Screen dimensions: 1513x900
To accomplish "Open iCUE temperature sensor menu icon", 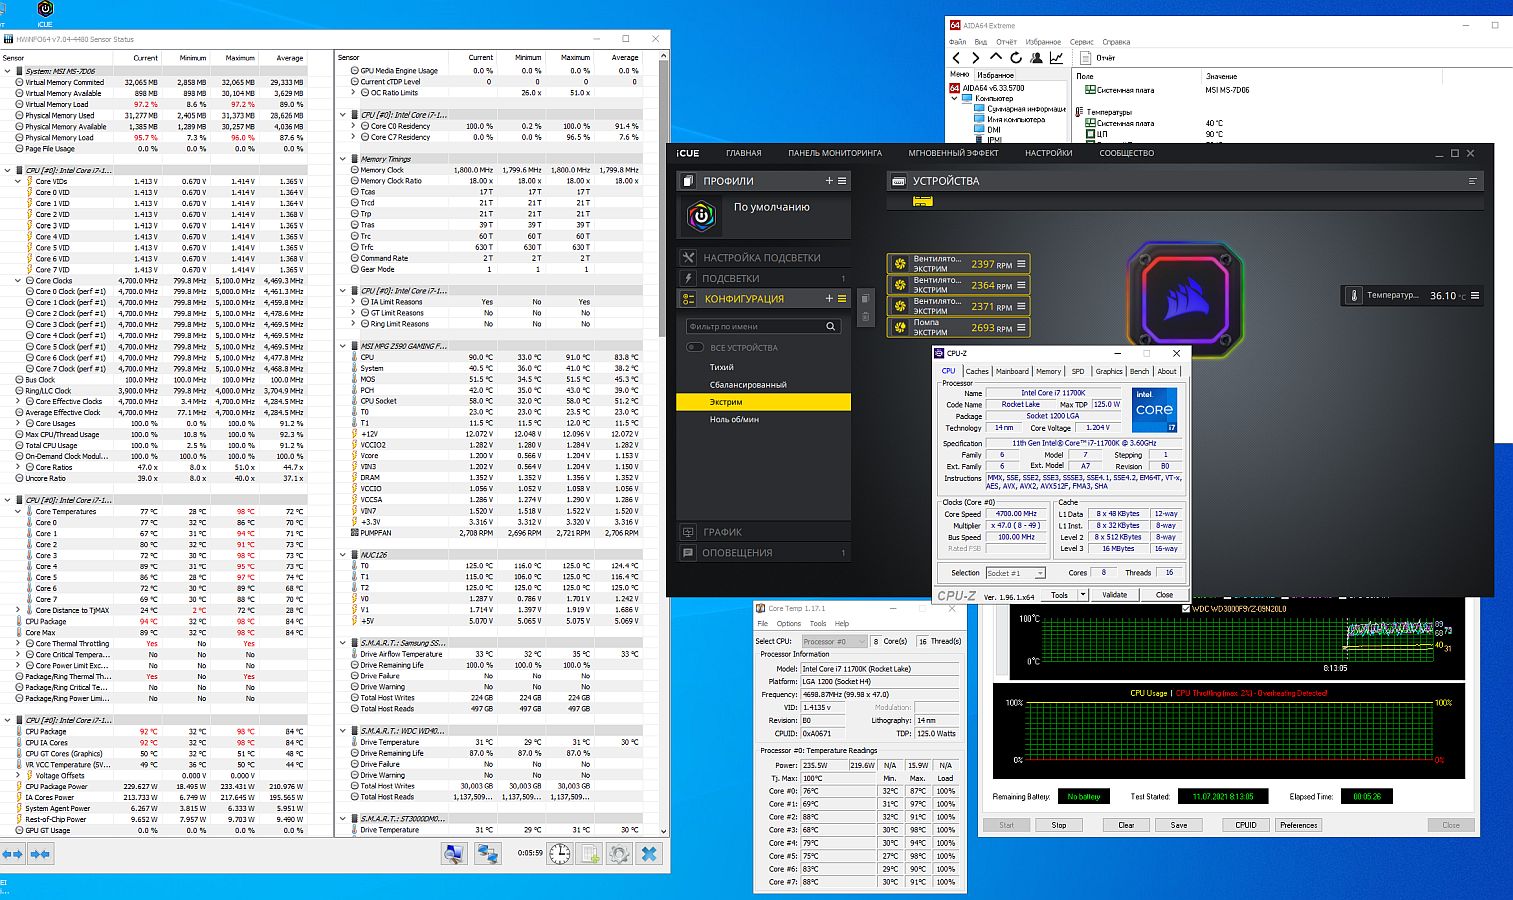I will 1474,296.
